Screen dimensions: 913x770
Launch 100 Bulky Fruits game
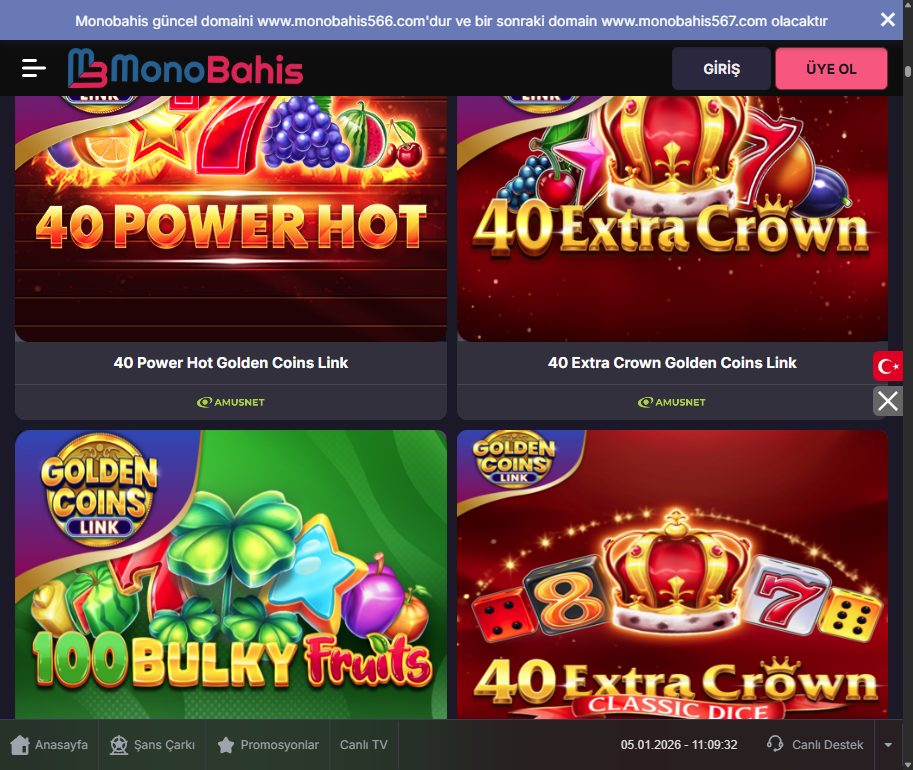[231, 575]
